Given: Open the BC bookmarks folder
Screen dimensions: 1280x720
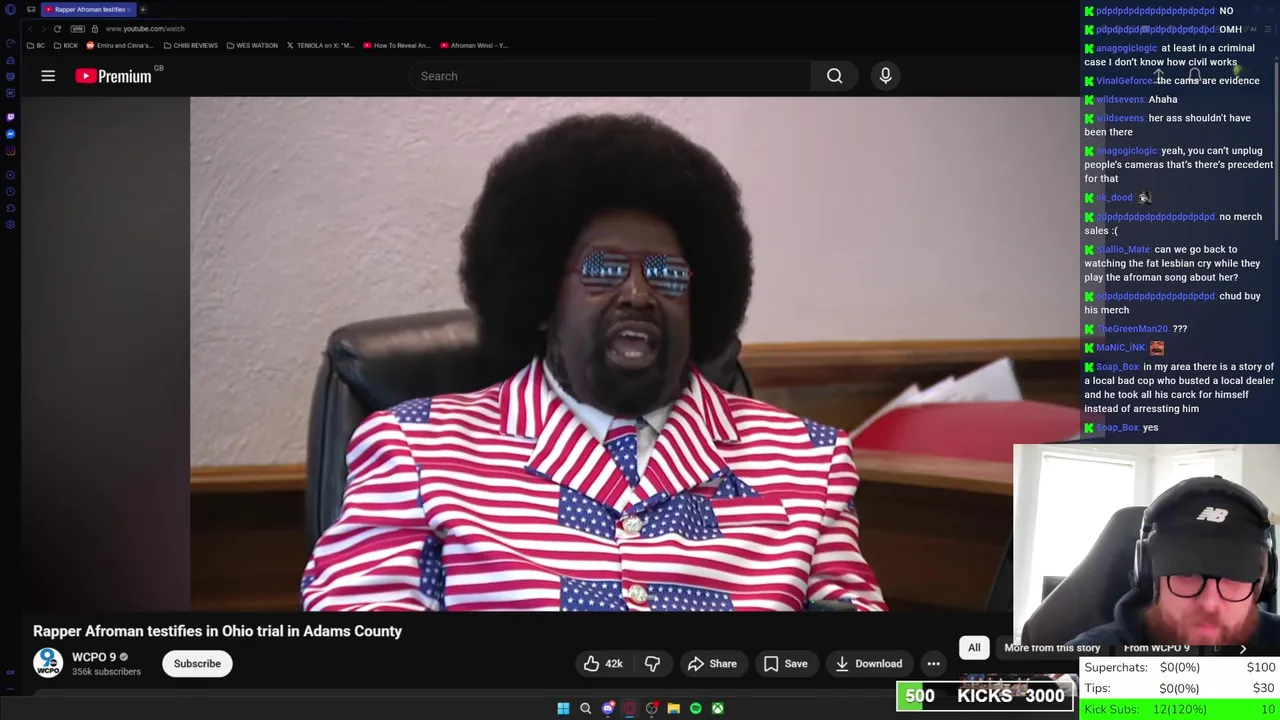Looking at the screenshot, I should pyautogui.click(x=36, y=45).
